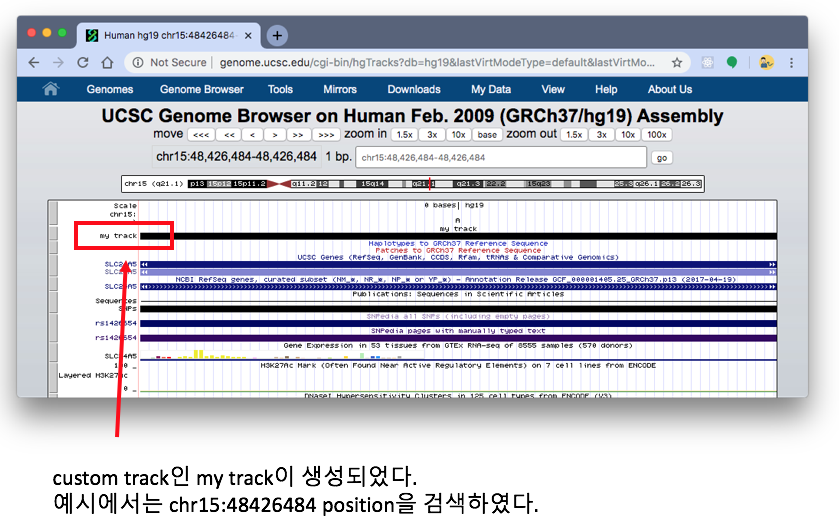Move slightly right with > button
Viewport: 839px width, 532px height.
pos(274,135)
